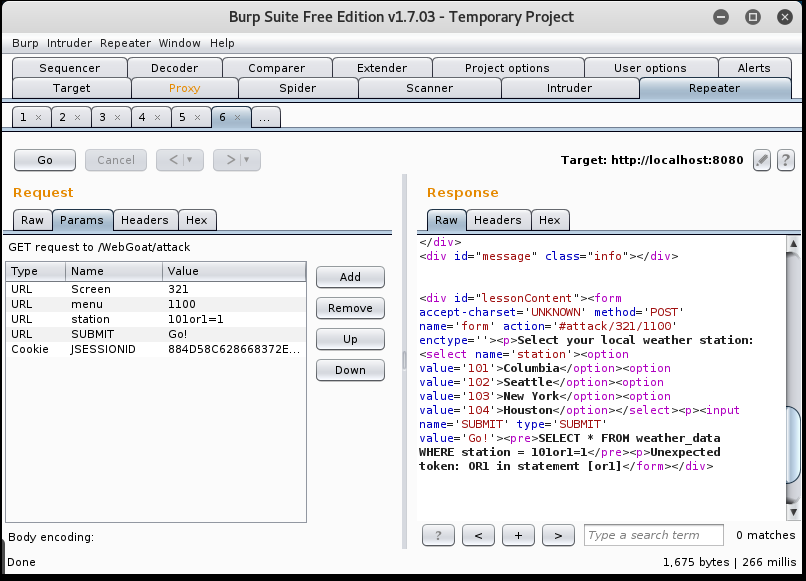The height and width of the screenshot is (581, 806).
Task: Open the Window menu
Action: tap(179, 43)
